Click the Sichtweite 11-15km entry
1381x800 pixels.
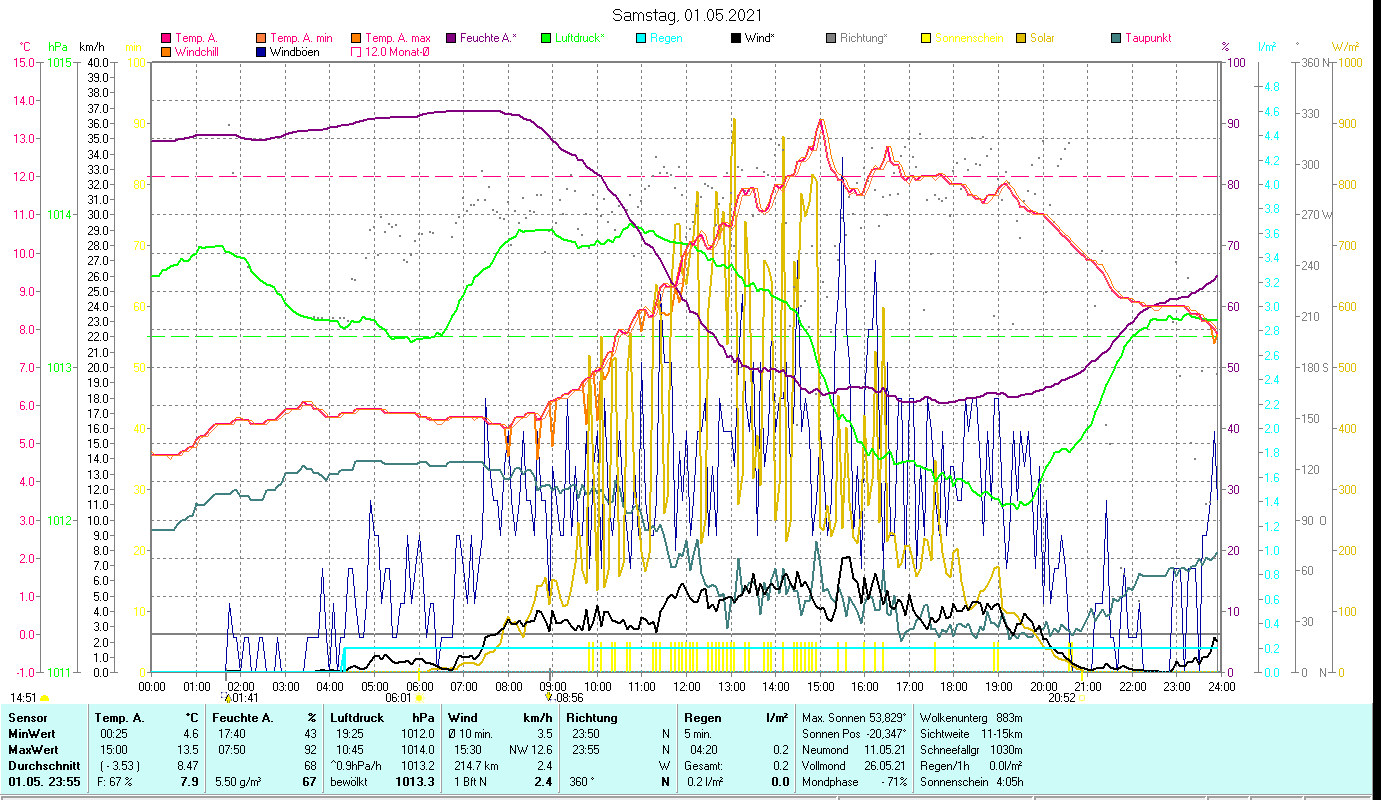pyautogui.click(x=971, y=733)
